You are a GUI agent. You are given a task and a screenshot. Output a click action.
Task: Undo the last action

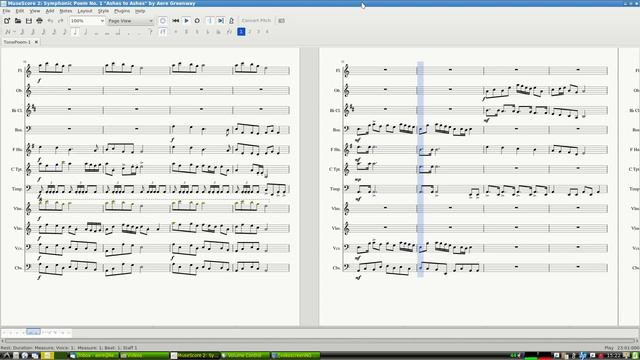pos(50,20)
